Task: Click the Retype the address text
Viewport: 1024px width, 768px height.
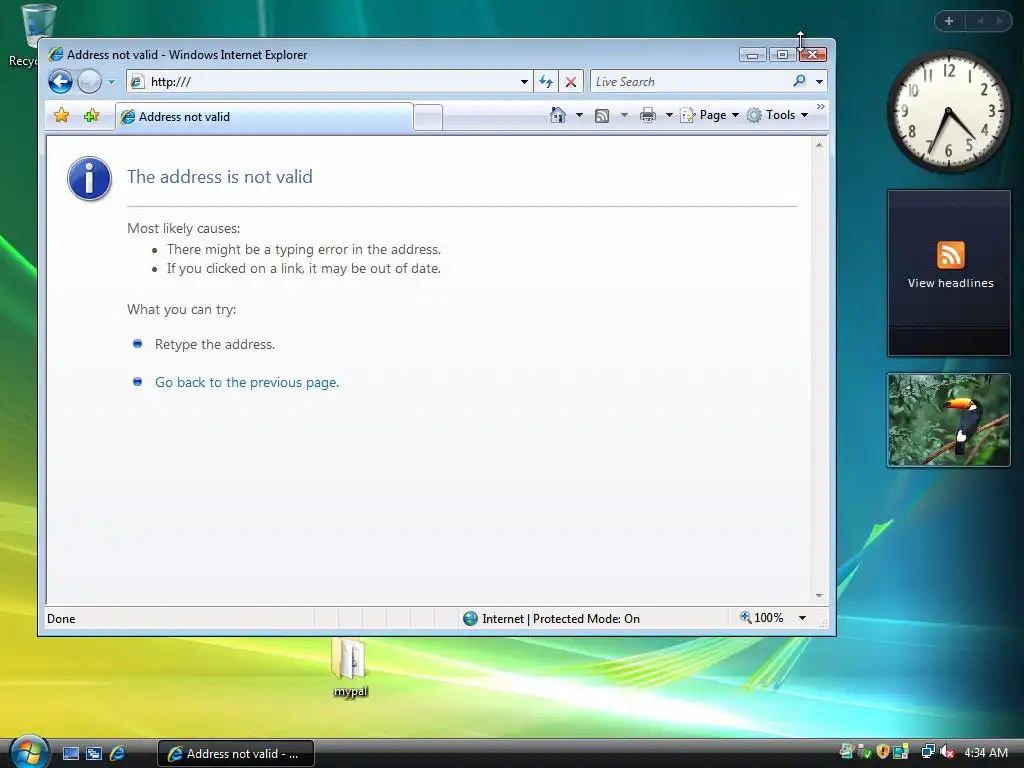Action: pyautogui.click(x=215, y=344)
